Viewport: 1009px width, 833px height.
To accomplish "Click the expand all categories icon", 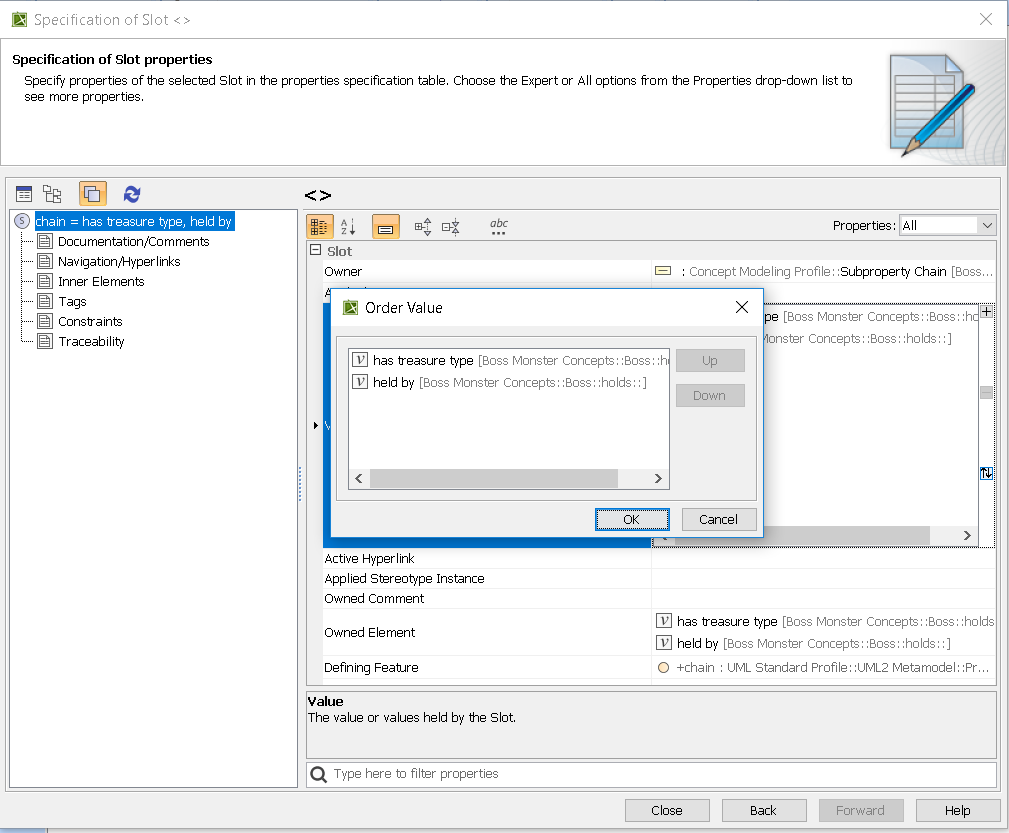I will click(423, 227).
